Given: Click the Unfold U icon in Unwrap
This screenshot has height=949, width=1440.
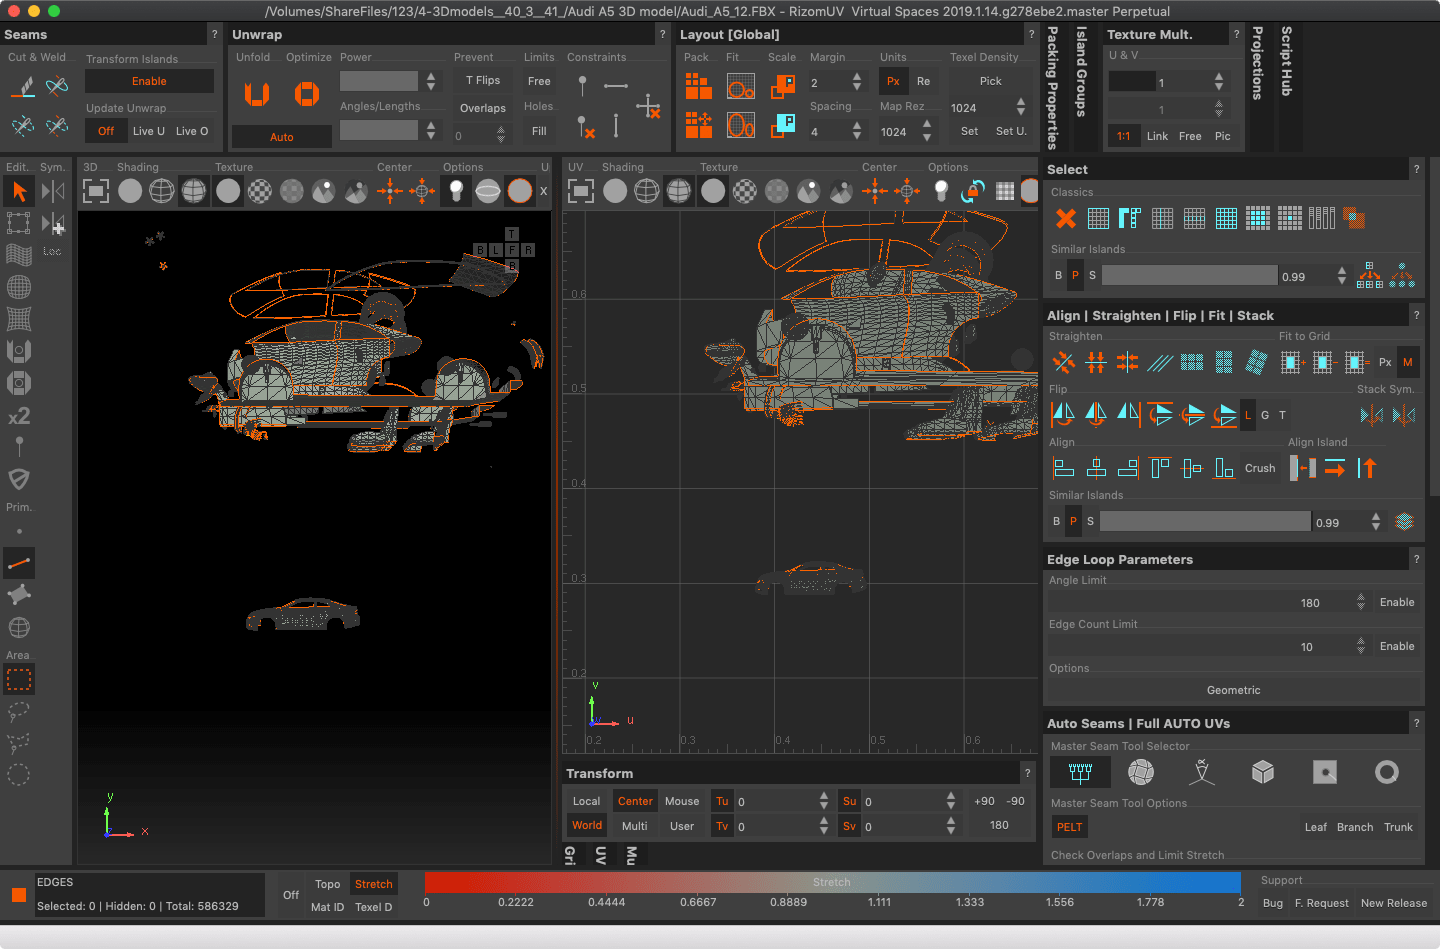Looking at the screenshot, I should 257,94.
